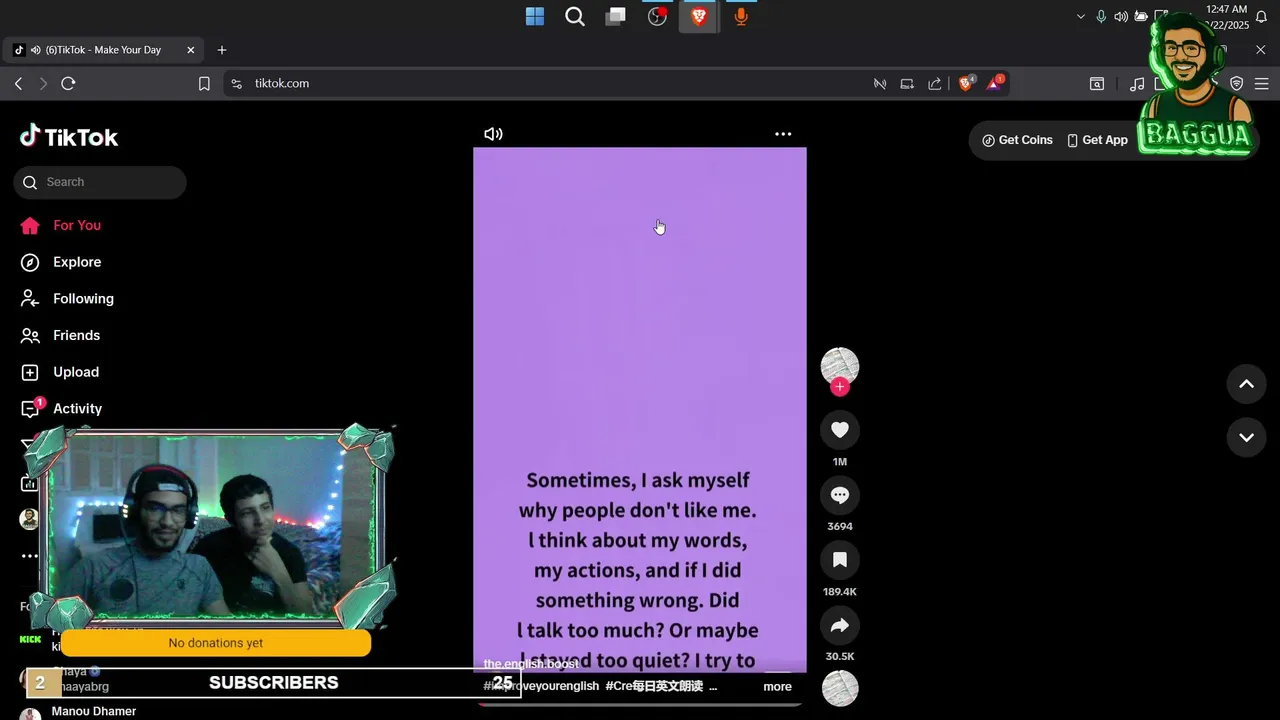Screen dimensions: 1280x720
Task: Go to the previous video with the up chevron
Action: pos(1246,384)
